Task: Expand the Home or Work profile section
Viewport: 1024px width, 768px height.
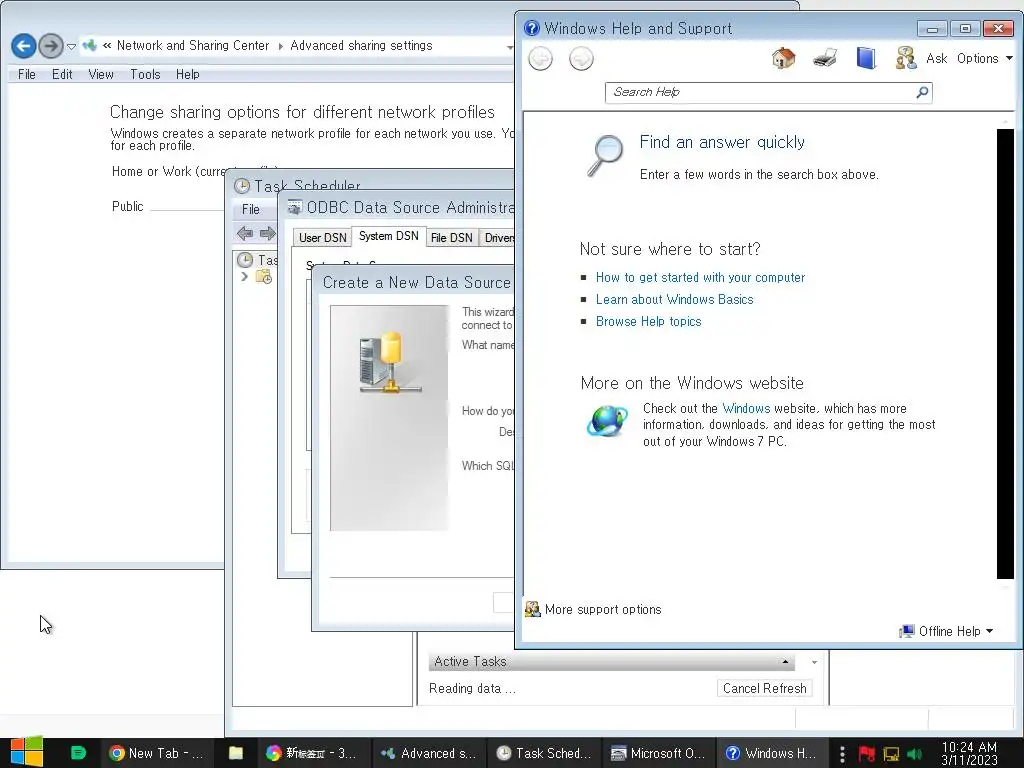Action: pos(167,172)
